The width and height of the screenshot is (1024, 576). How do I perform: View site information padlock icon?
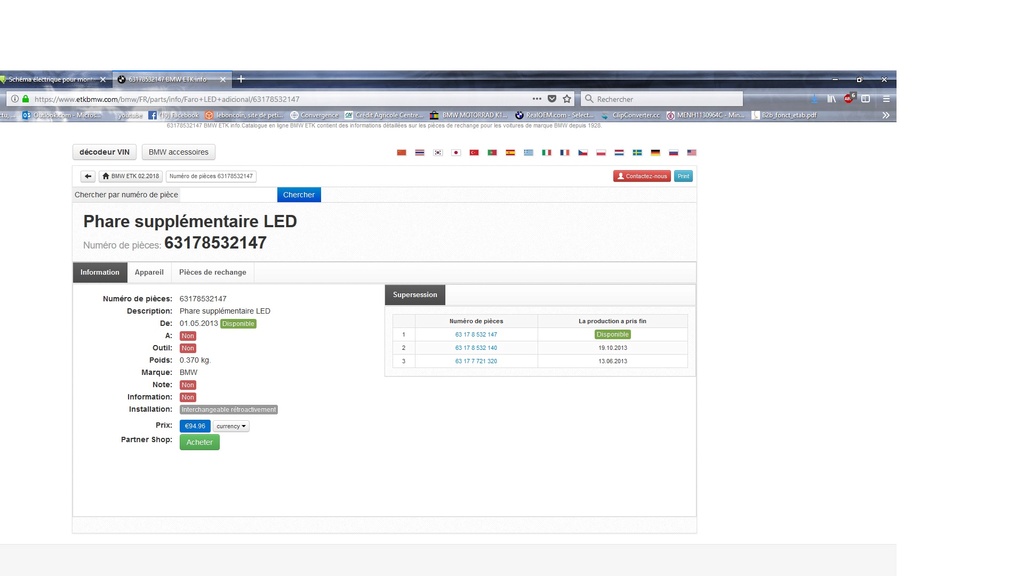(x=25, y=99)
